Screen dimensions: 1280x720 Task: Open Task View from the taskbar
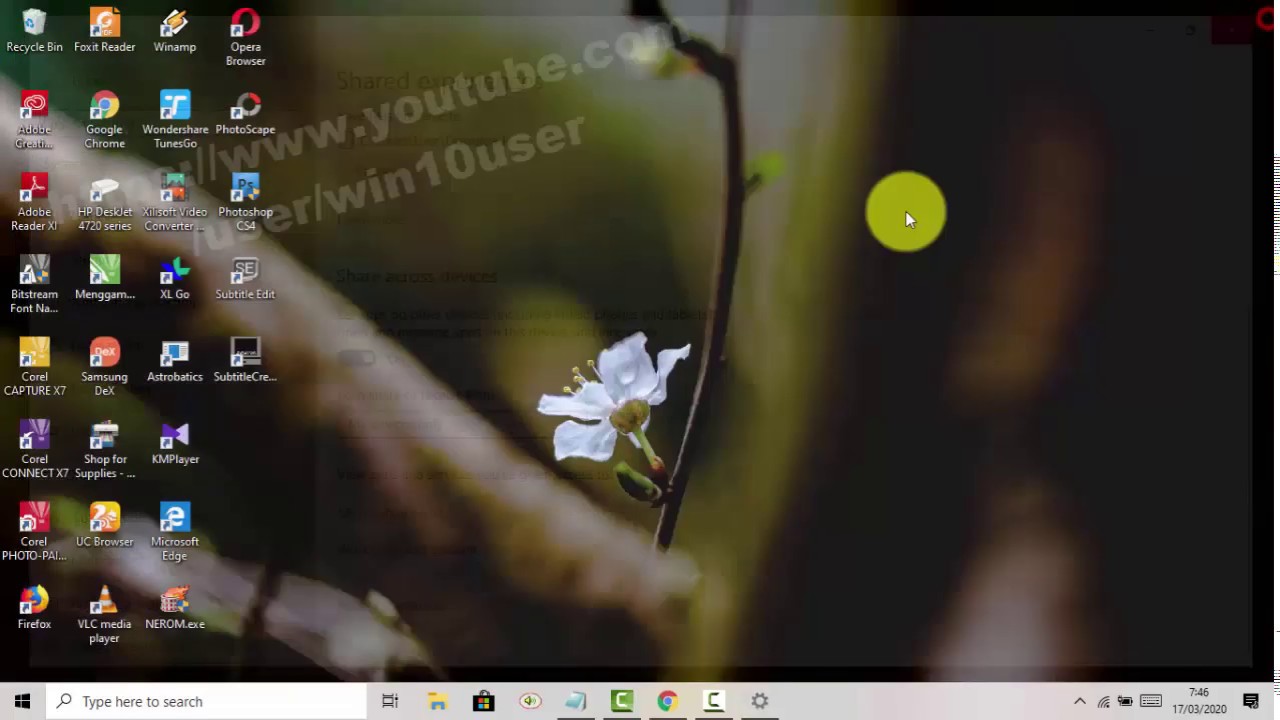click(390, 701)
